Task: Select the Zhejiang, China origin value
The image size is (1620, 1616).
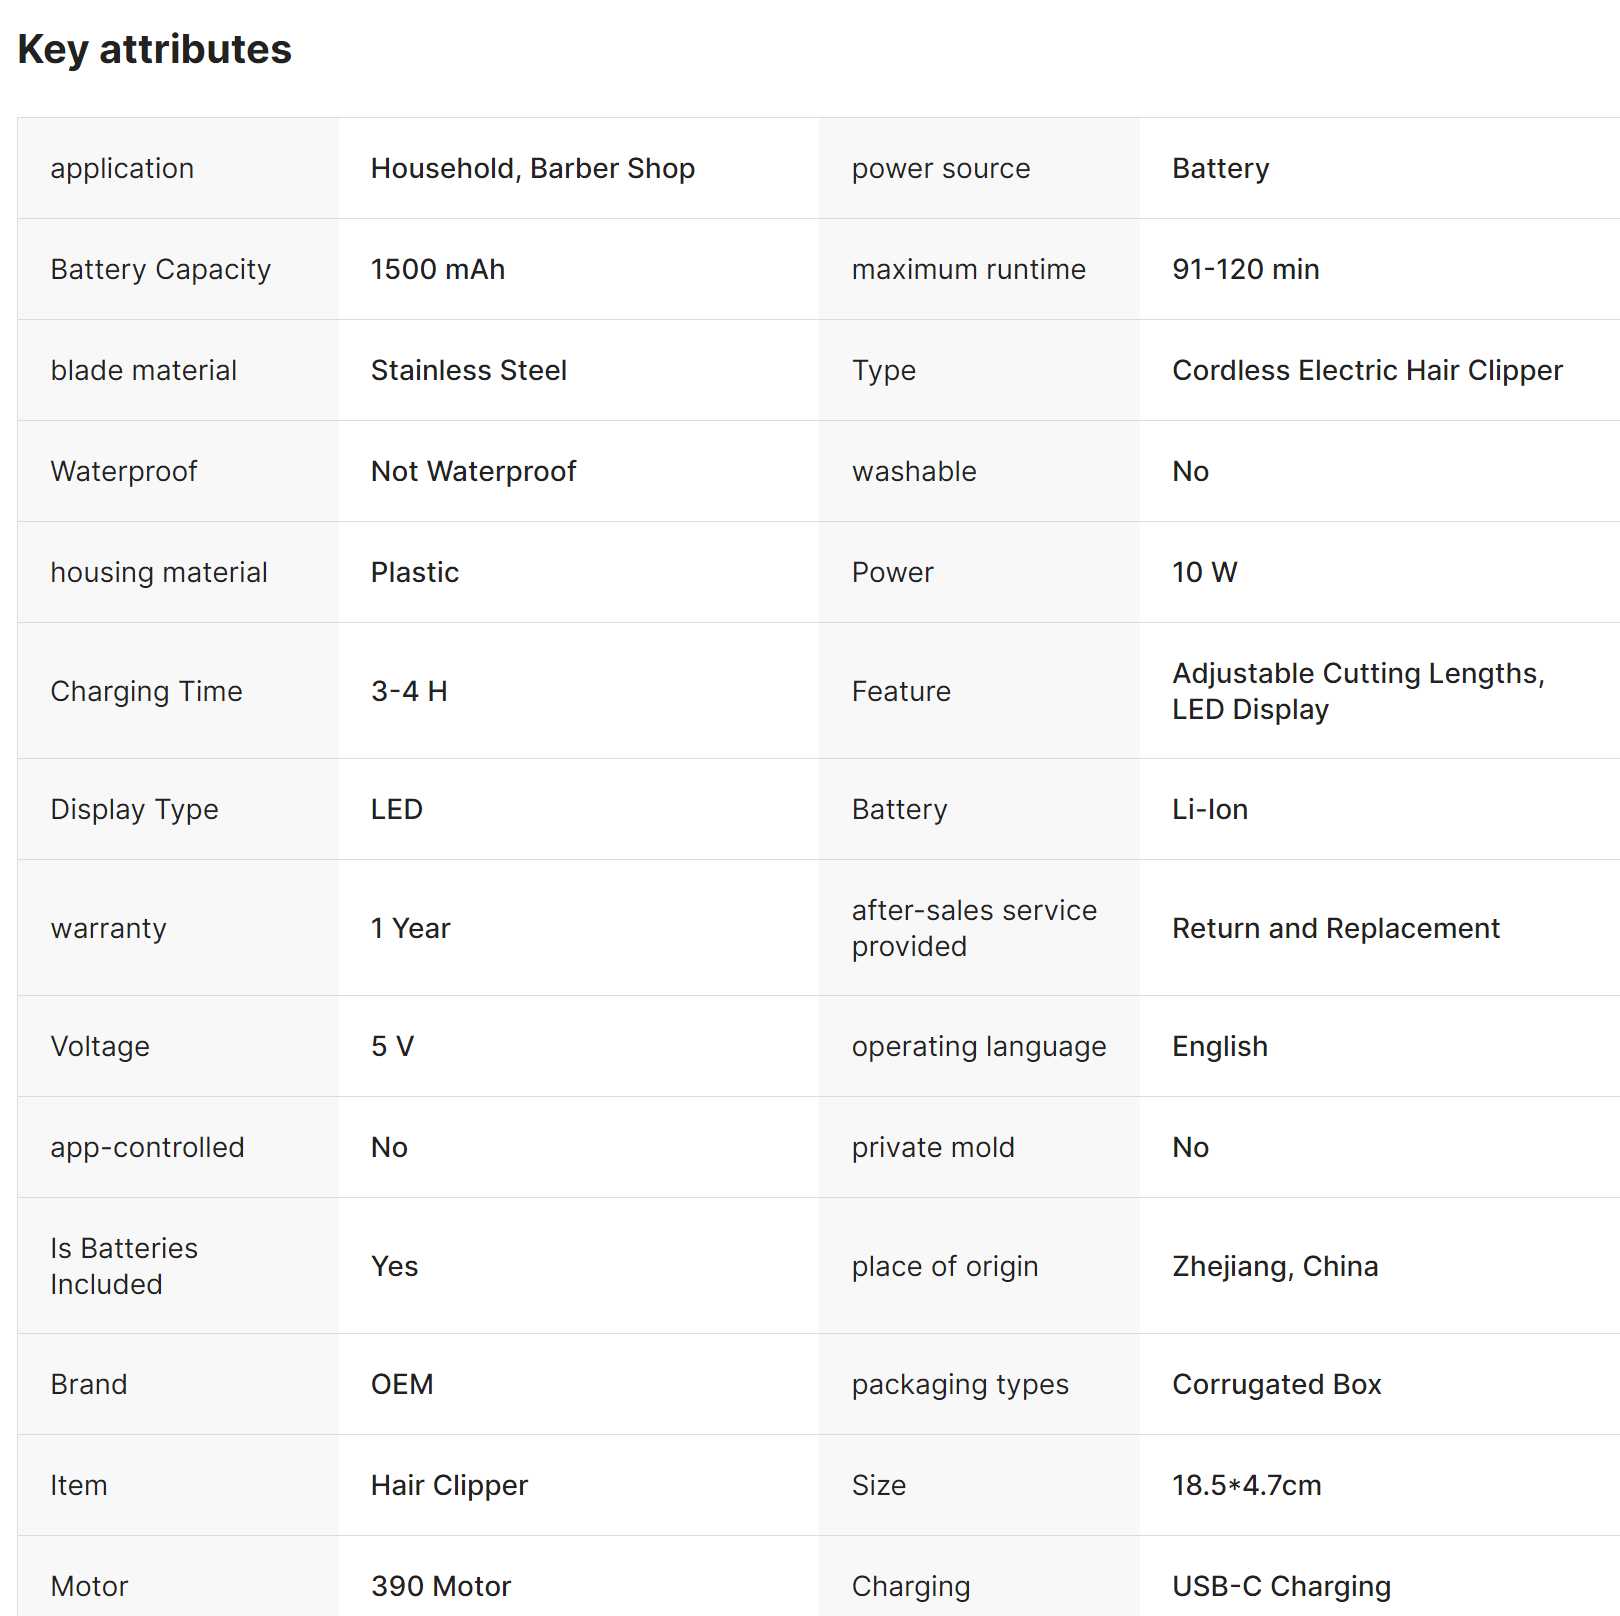Action: 1274,1266
